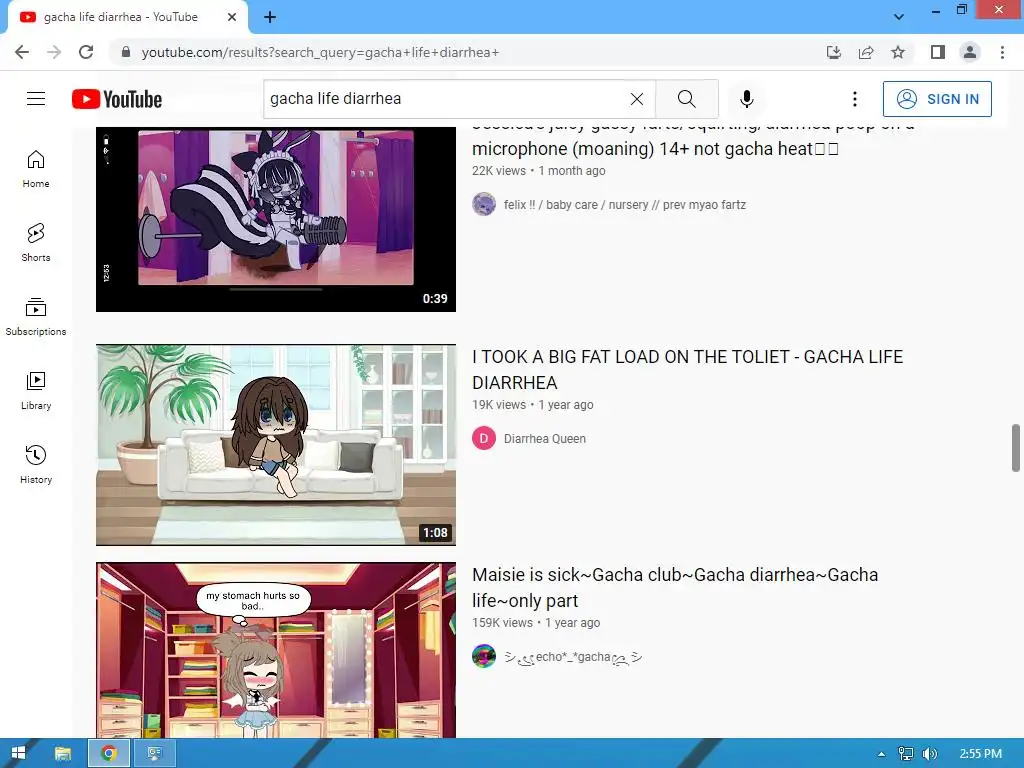Share this page via address bar icon
1024x768 pixels.
pos(866,52)
